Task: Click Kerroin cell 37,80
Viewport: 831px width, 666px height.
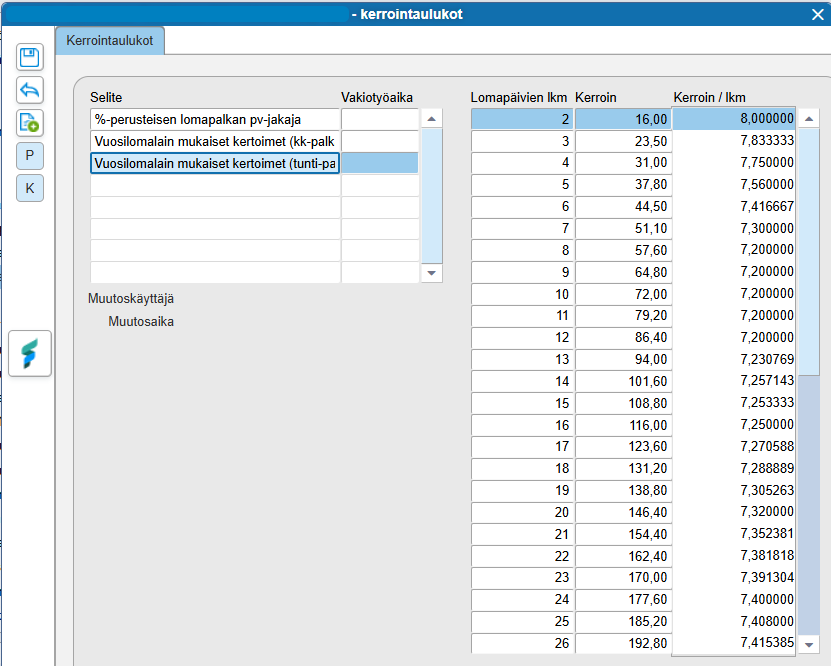Action: click(623, 184)
